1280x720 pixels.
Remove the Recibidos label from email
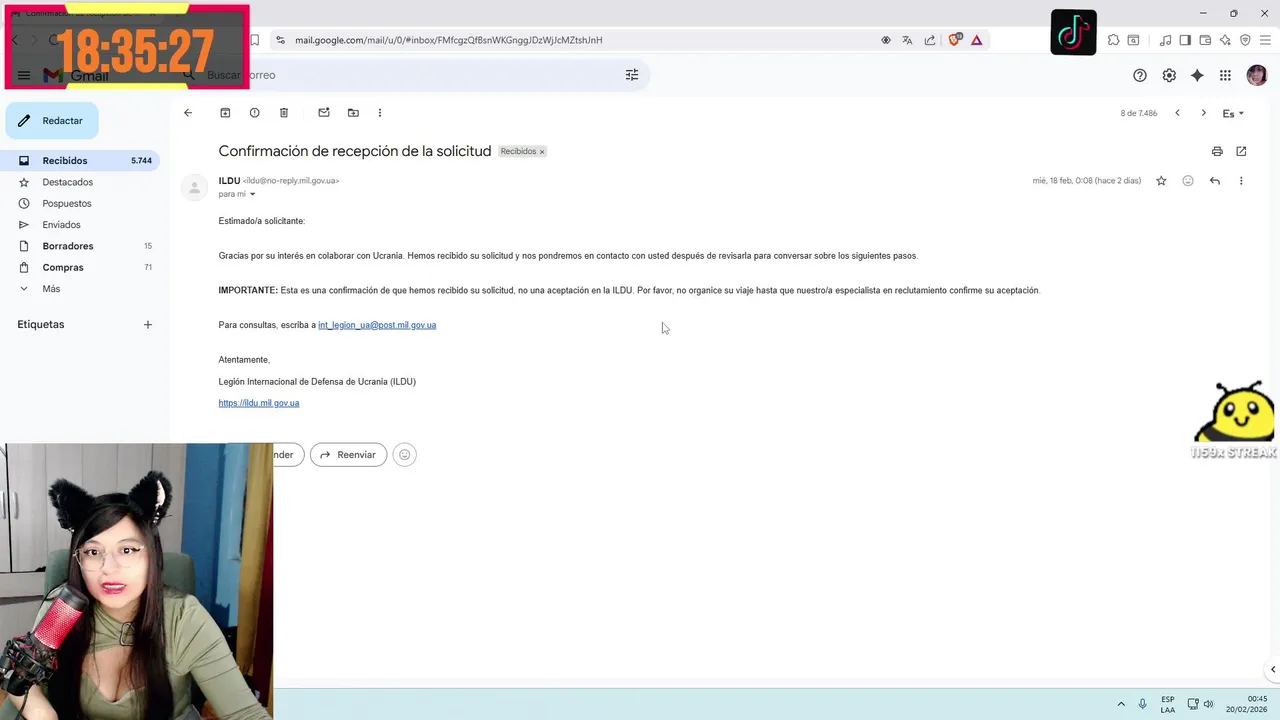pyautogui.click(x=542, y=152)
